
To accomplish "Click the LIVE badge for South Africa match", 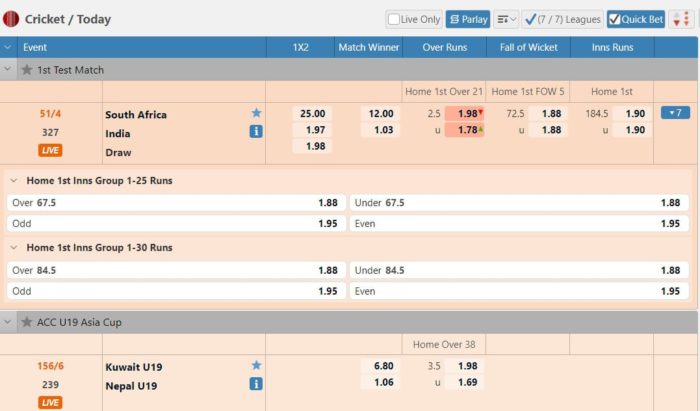I will coord(50,151).
